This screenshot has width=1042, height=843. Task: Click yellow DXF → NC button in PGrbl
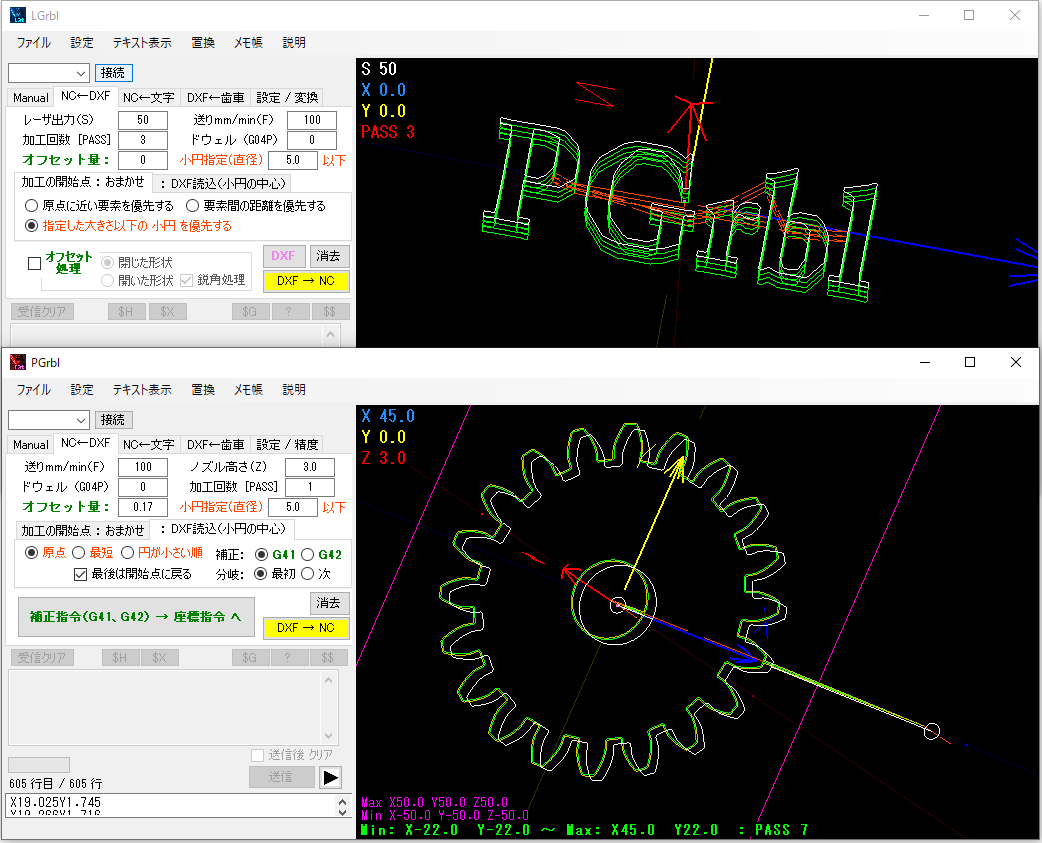(x=306, y=628)
